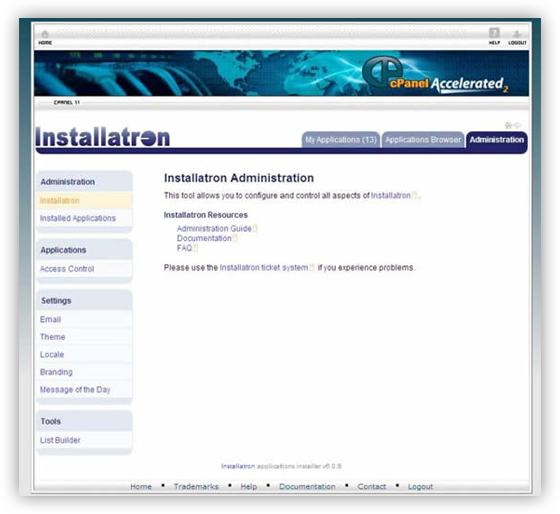Screen dimensions: 560x514
Task: Select Installatron in the Administration sidebar
Action: 84,200
